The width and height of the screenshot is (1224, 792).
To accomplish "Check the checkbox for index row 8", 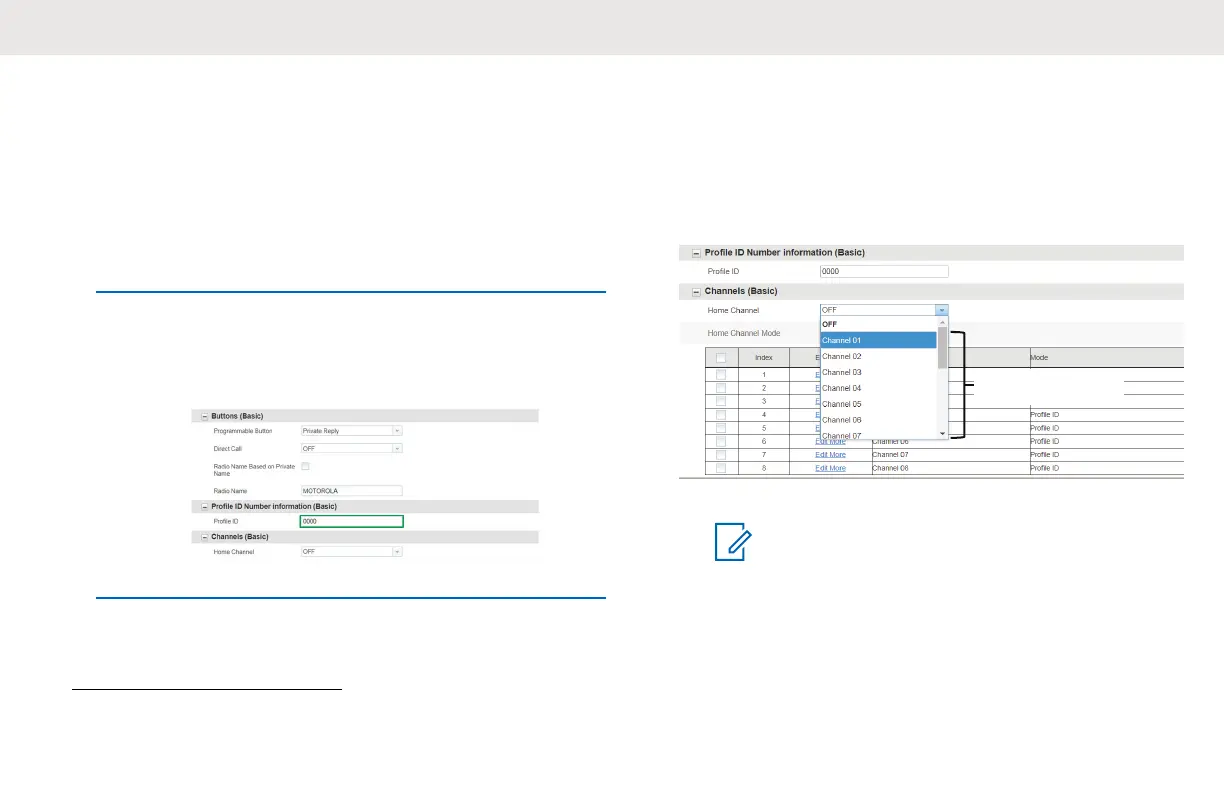I will coord(721,468).
